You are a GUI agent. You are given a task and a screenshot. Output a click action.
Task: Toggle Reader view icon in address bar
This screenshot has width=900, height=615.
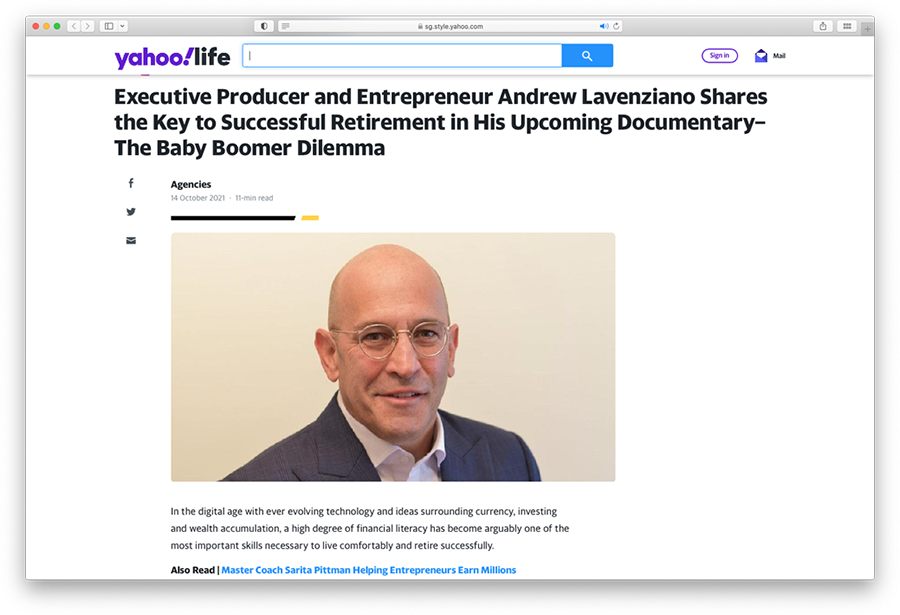pos(285,26)
